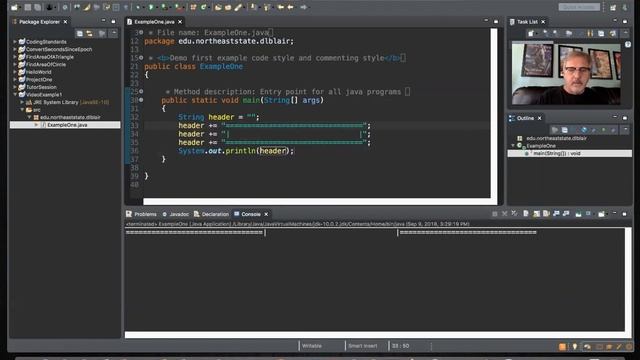Screen dimensions: 640x360
Task: Click the System.out.println(header) line in the editor
Action: coord(236,151)
